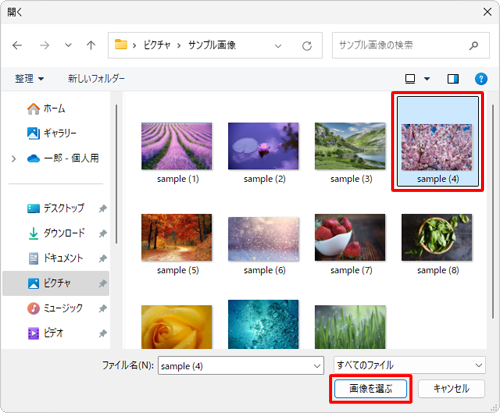Open the すべてのファイル file type dropdown
The height and width of the screenshot is (413, 500).
409,365
